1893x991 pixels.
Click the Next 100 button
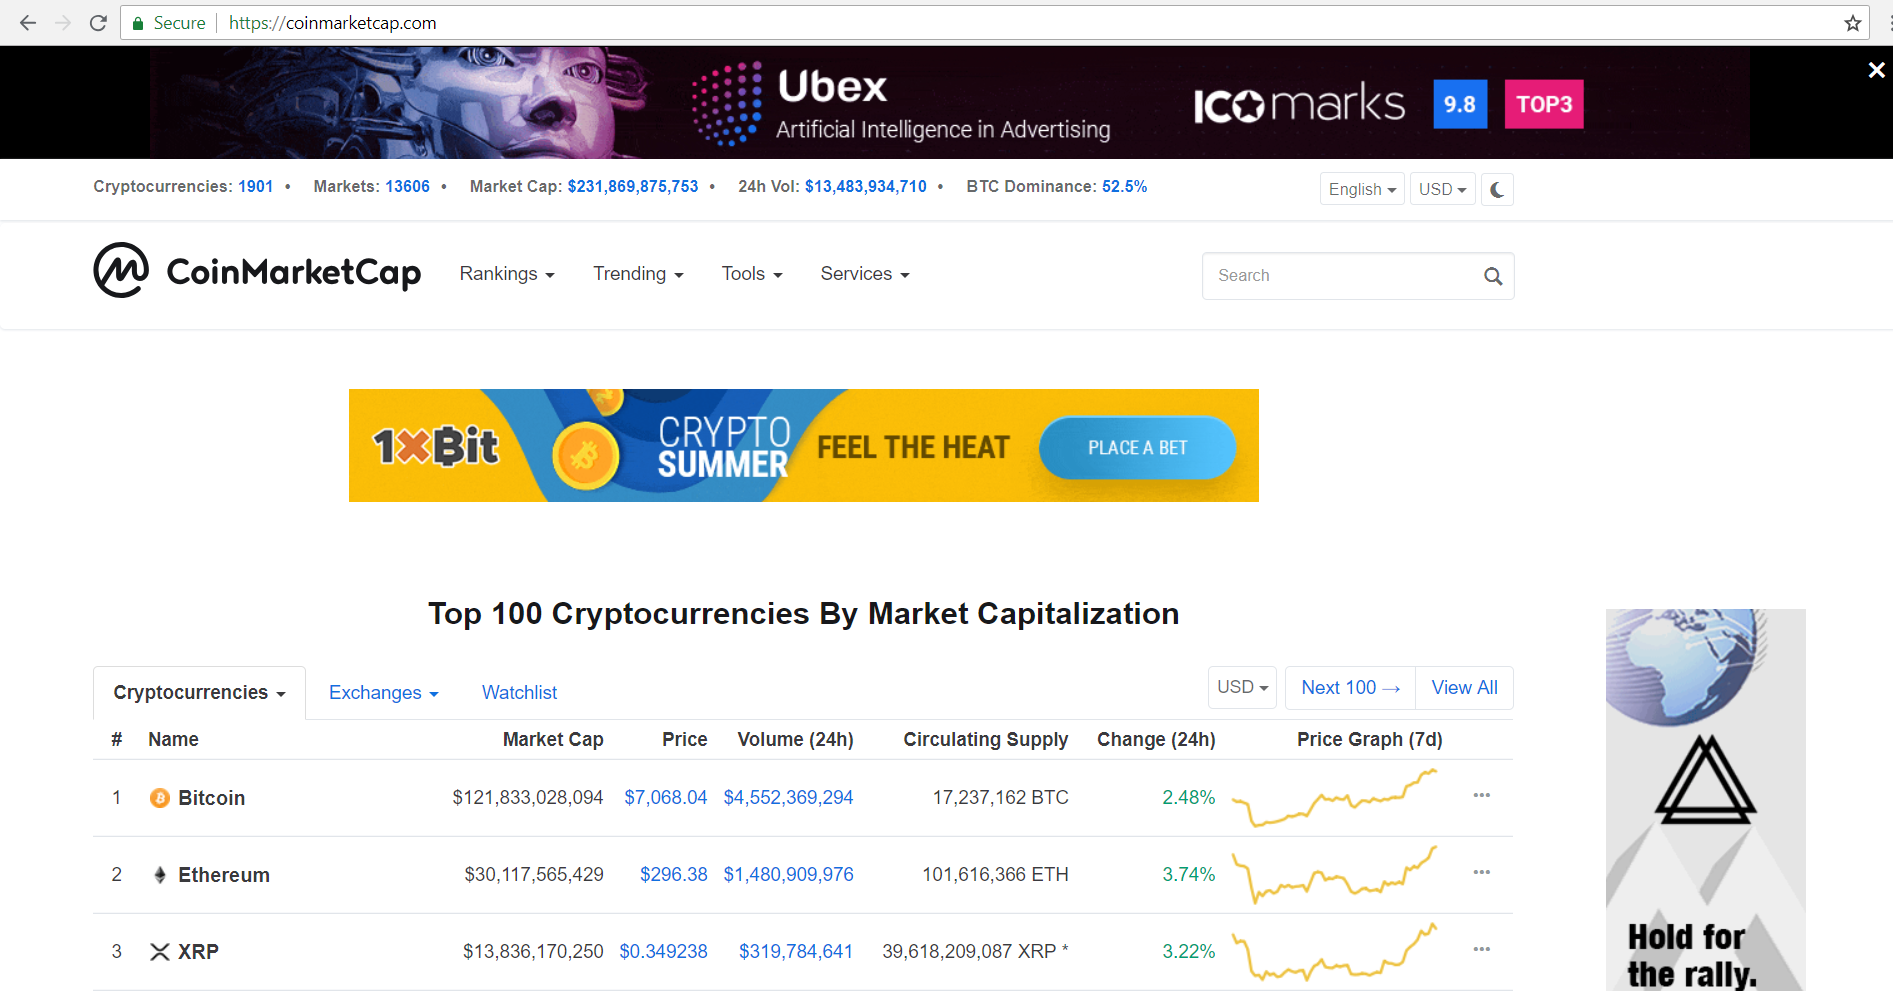[x=1349, y=687]
